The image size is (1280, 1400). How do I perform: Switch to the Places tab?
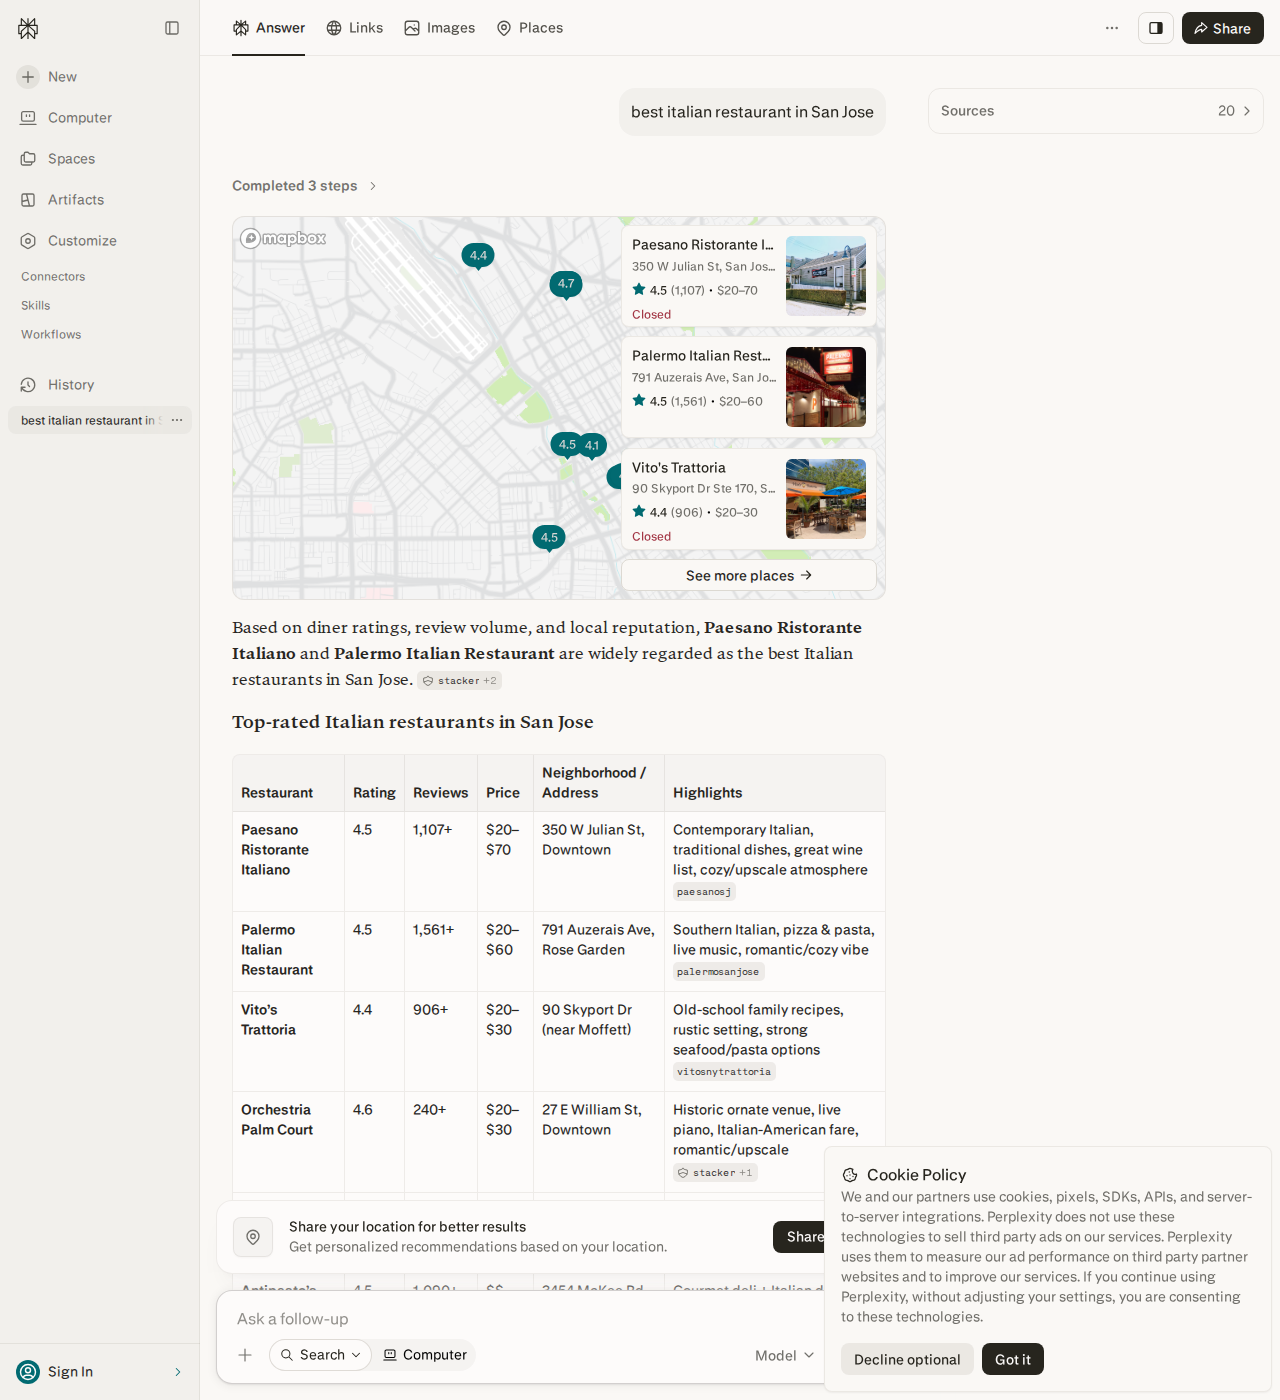click(530, 28)
